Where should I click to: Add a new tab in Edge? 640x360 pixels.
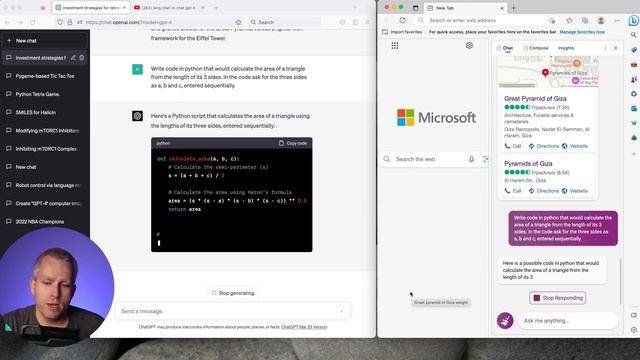513,8
